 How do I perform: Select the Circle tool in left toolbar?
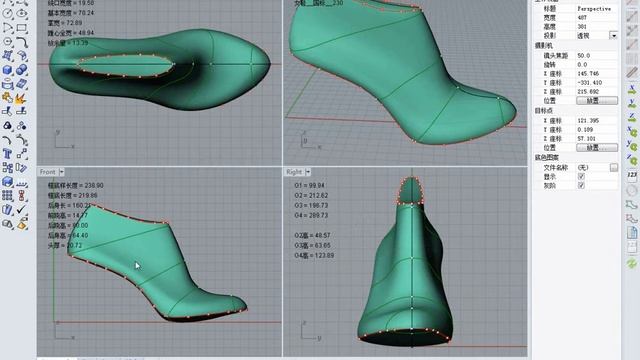(x=7, y=13)
